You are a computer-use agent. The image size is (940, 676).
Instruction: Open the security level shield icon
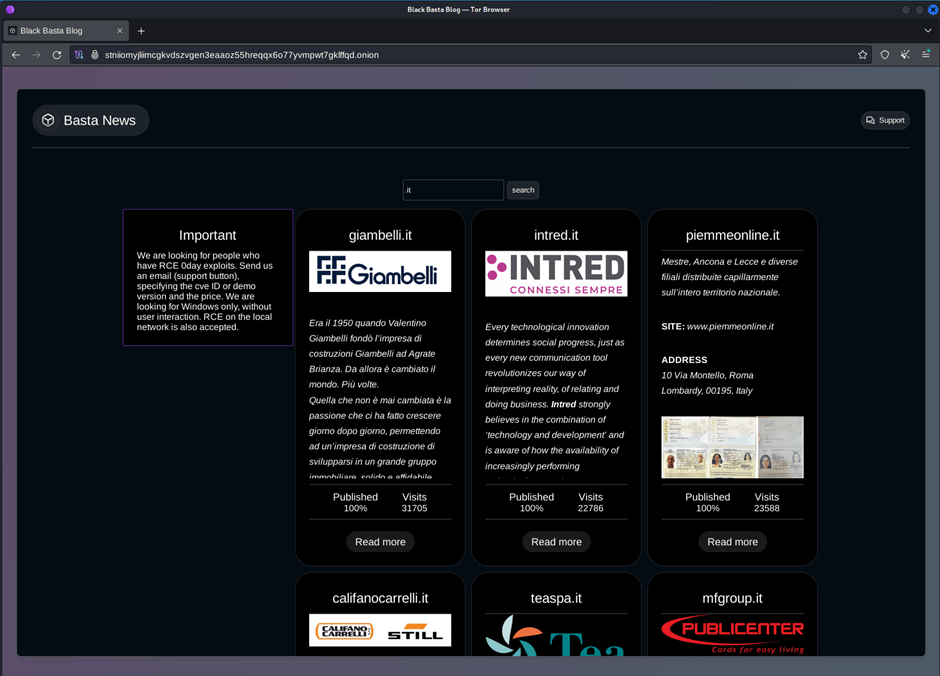click(884, 55)
